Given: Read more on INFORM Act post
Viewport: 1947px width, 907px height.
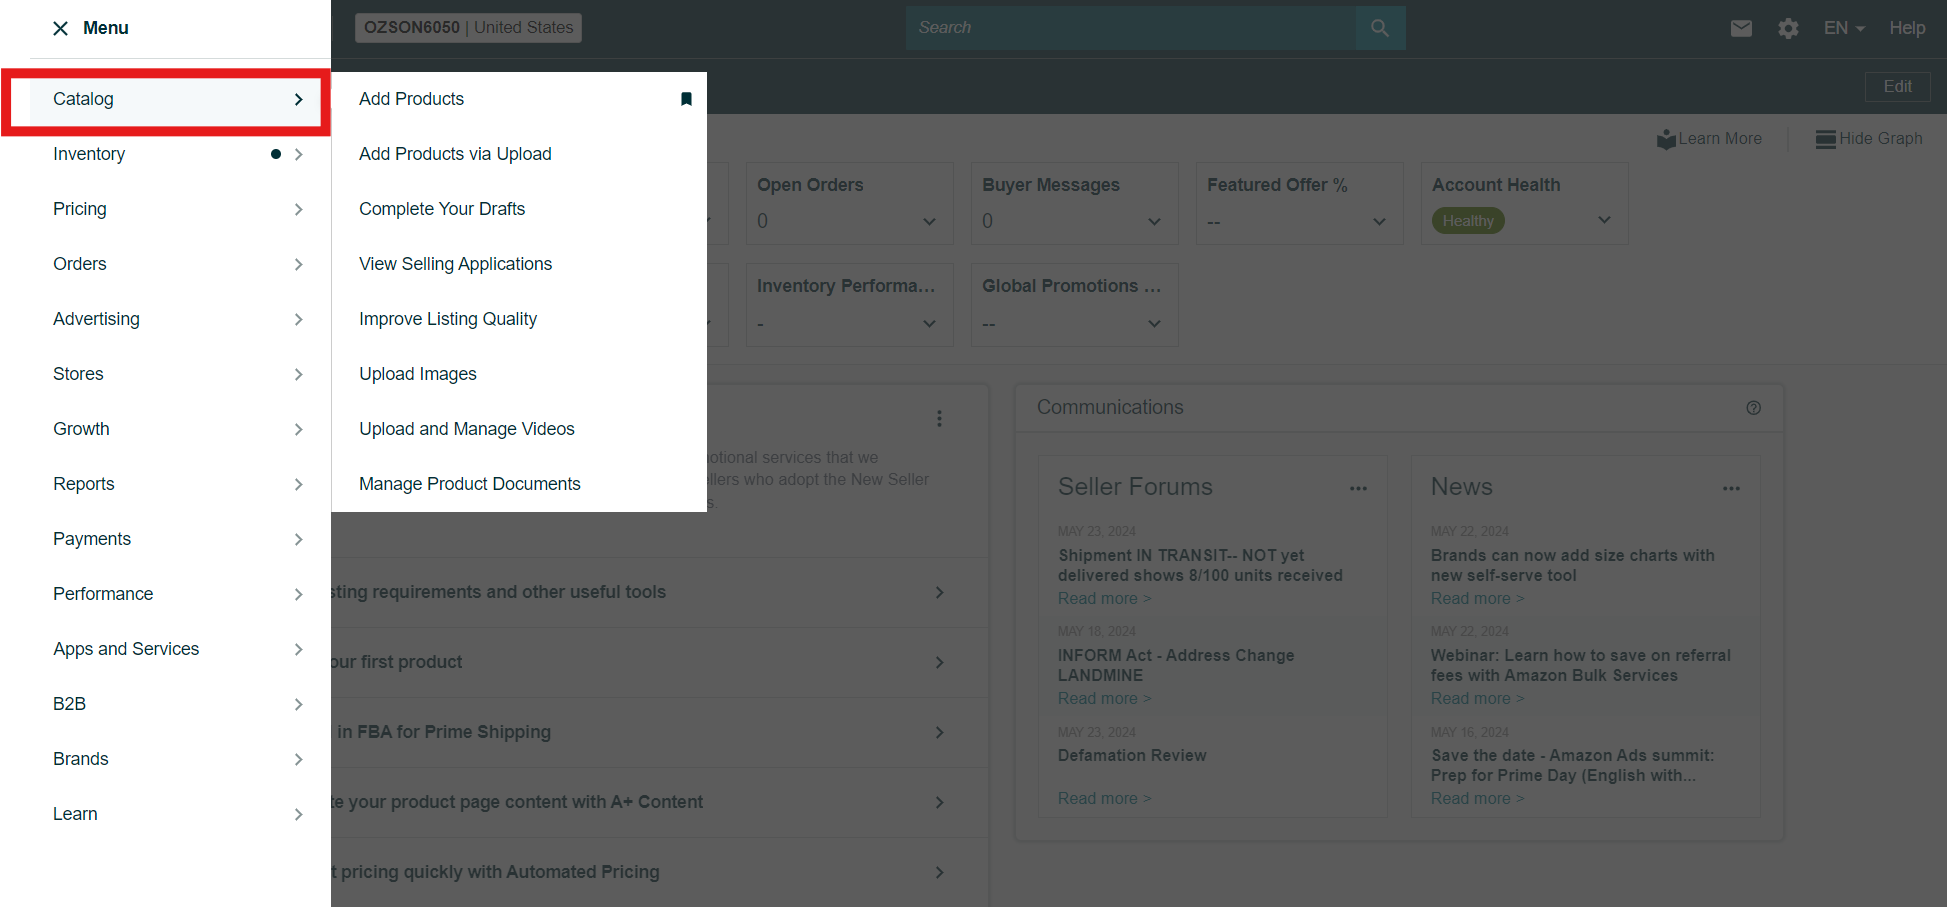Looking at the screenshot, I should 1104,698.
